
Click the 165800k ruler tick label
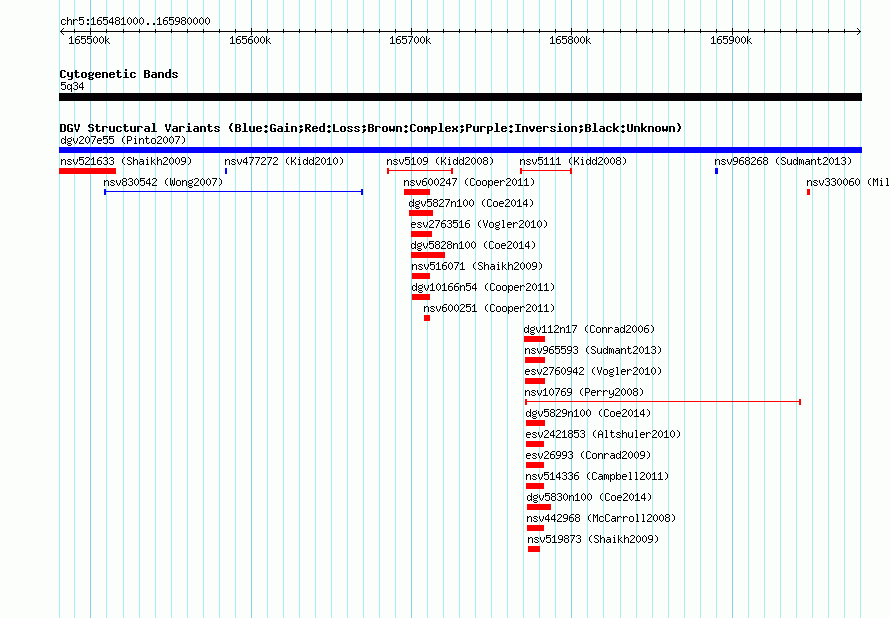(x=570, y=40)
